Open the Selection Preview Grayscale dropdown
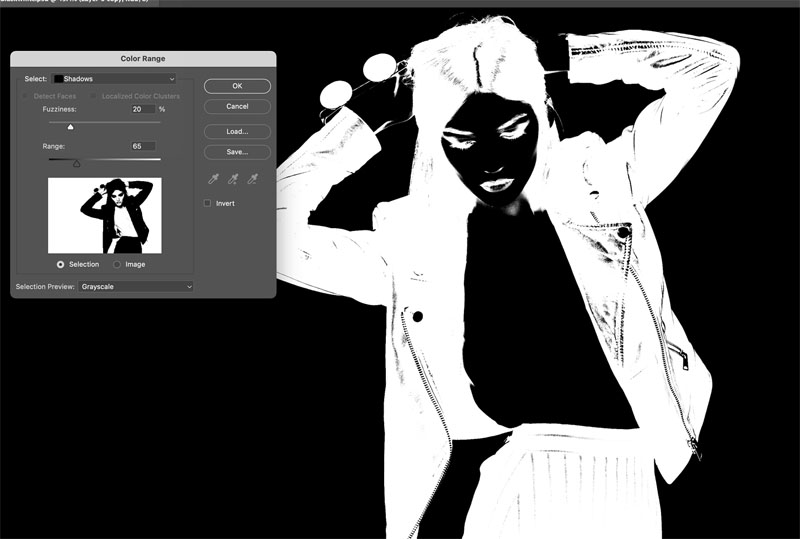 (x=135, y=286)
